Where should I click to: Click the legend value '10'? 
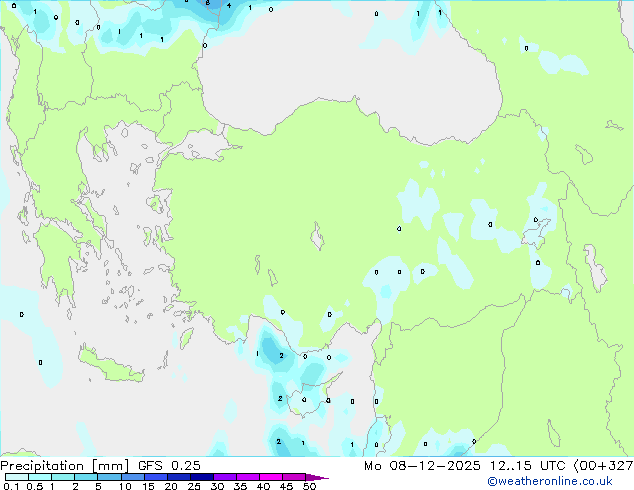[x=125, y=486]
